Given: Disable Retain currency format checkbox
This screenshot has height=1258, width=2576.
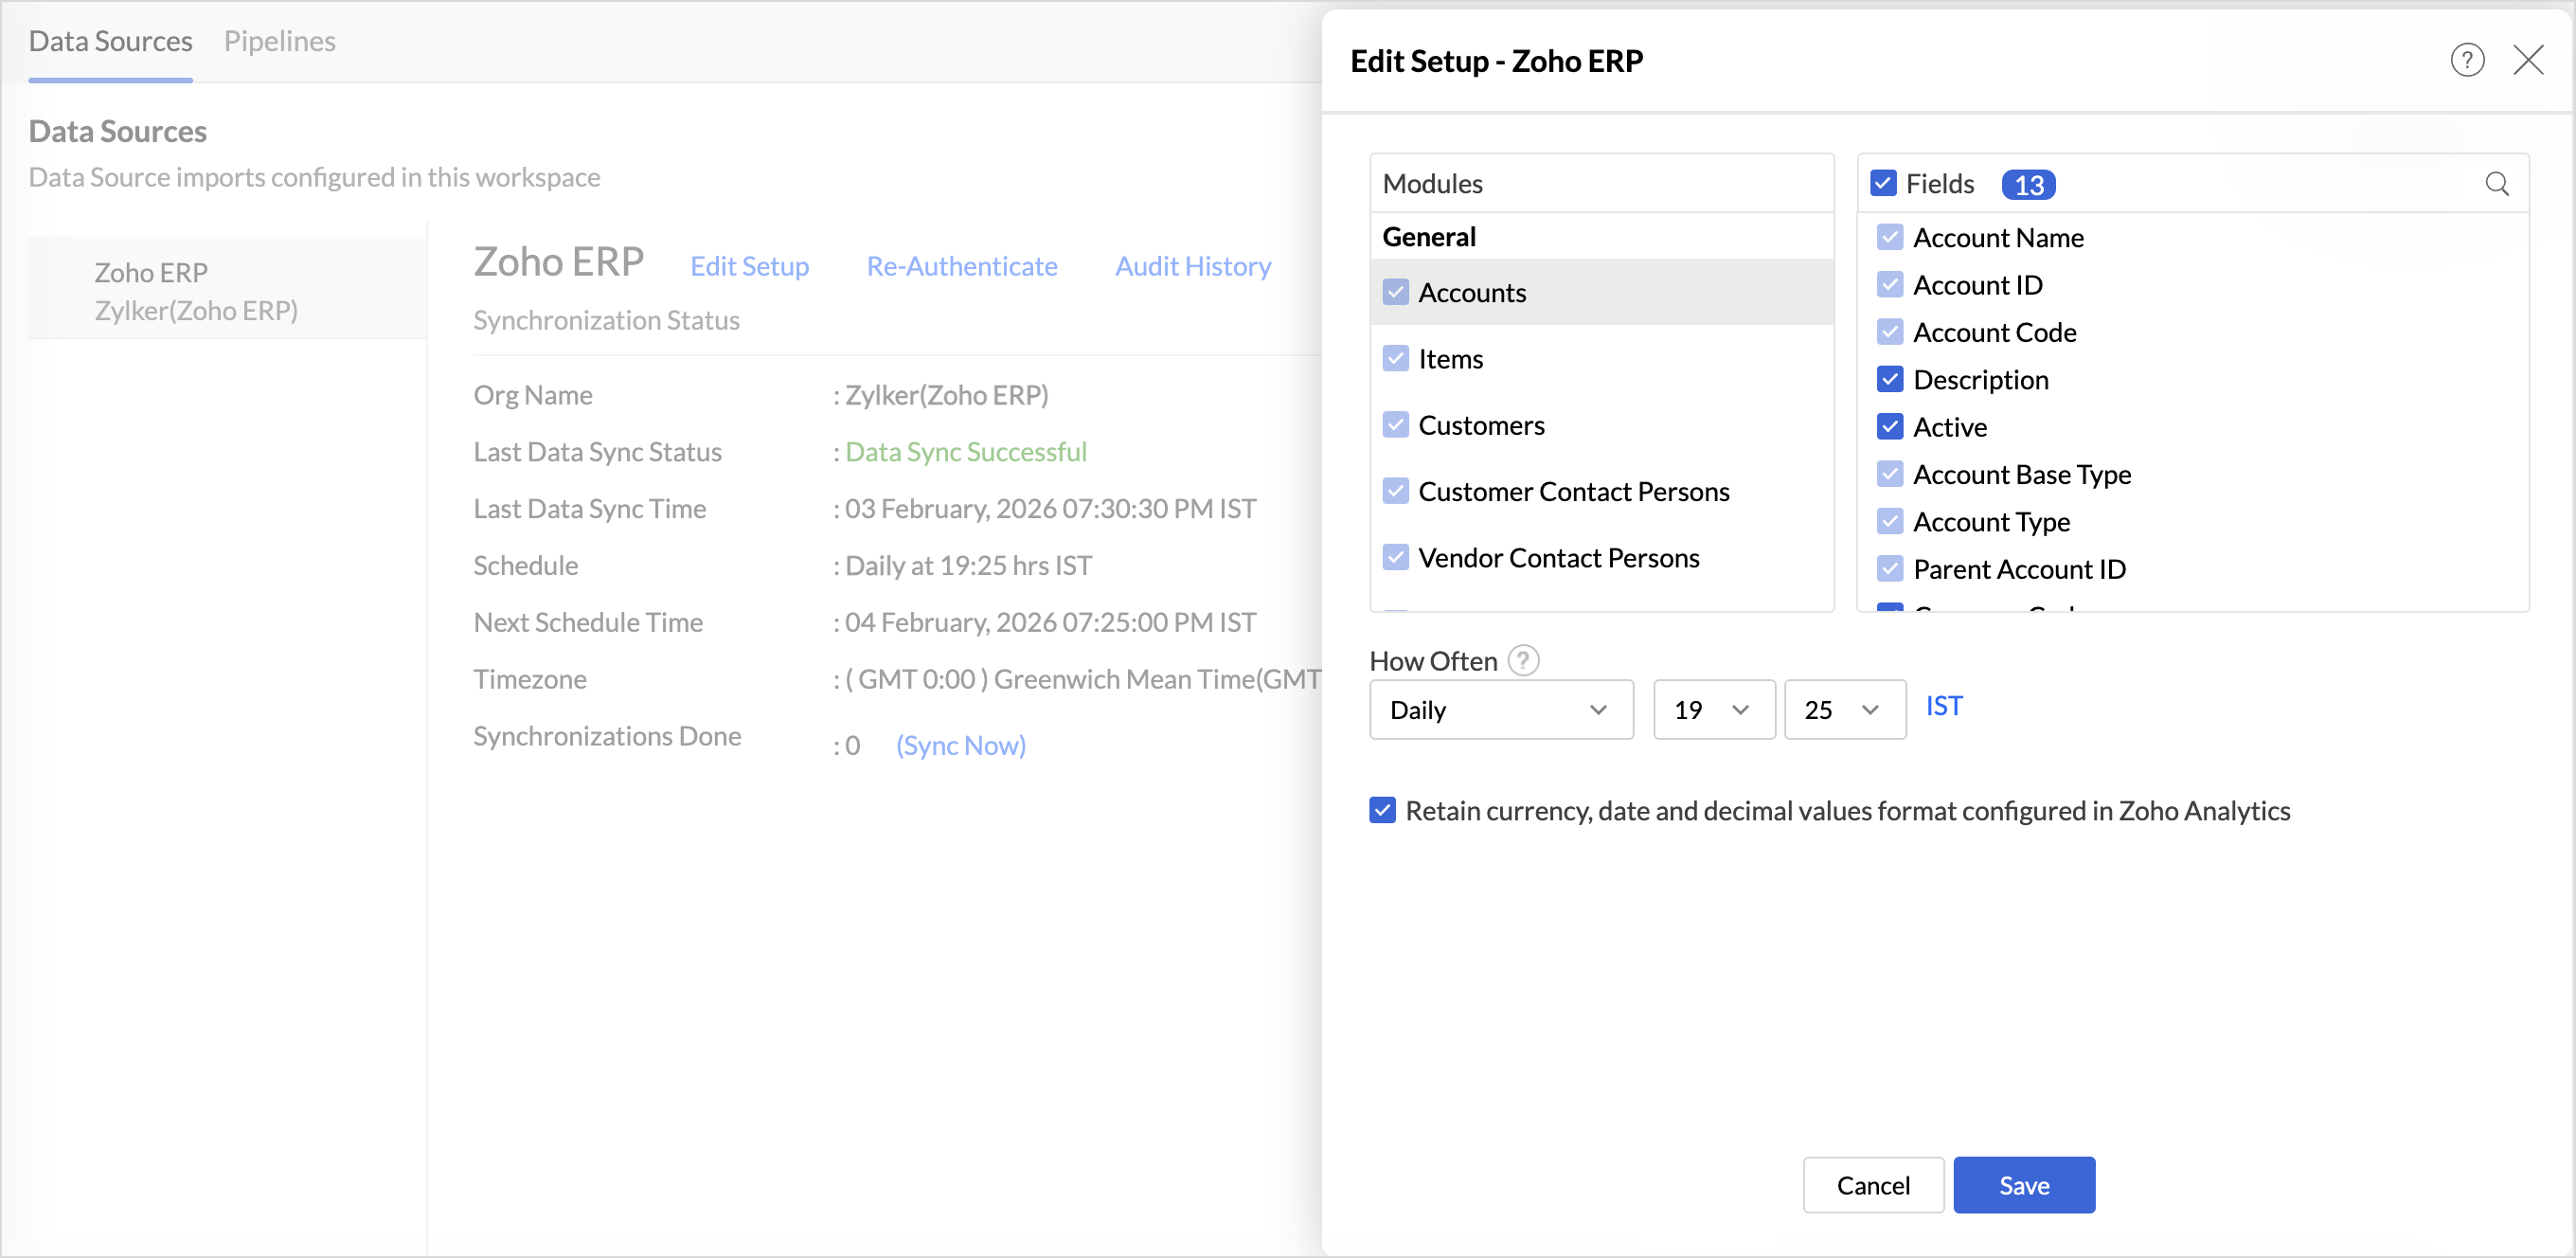Looking at the screenshot, I should pyautogui.click(x=1382, y=810).
